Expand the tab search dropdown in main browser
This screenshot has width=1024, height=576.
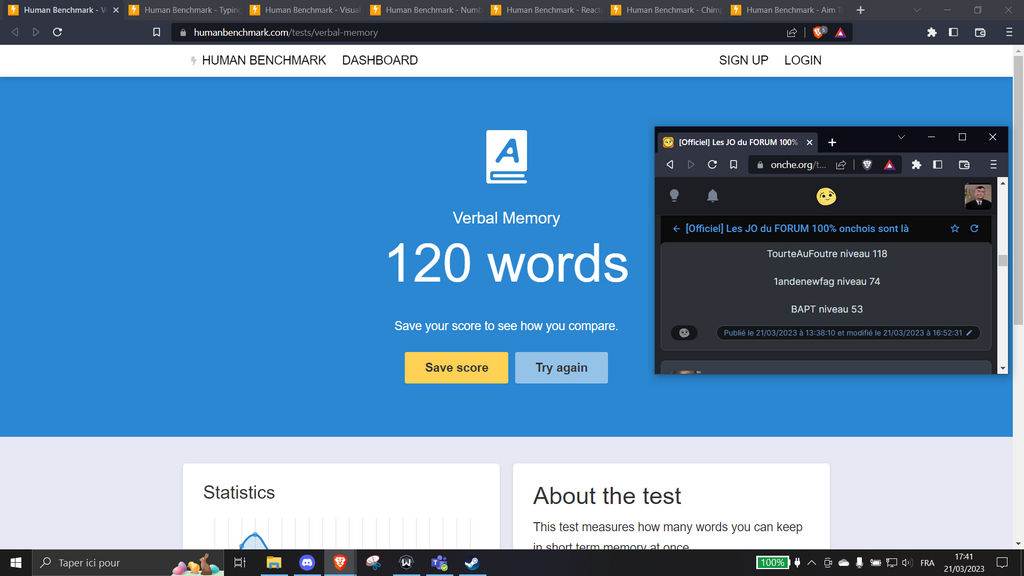[917, 10]
